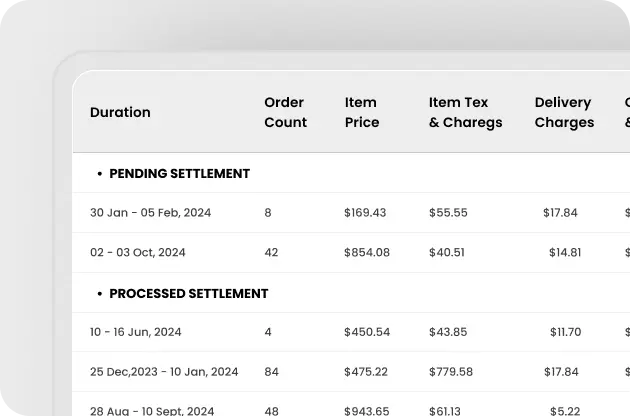Click the Duration column header
The image size is (630, 416).
(120, 112)
